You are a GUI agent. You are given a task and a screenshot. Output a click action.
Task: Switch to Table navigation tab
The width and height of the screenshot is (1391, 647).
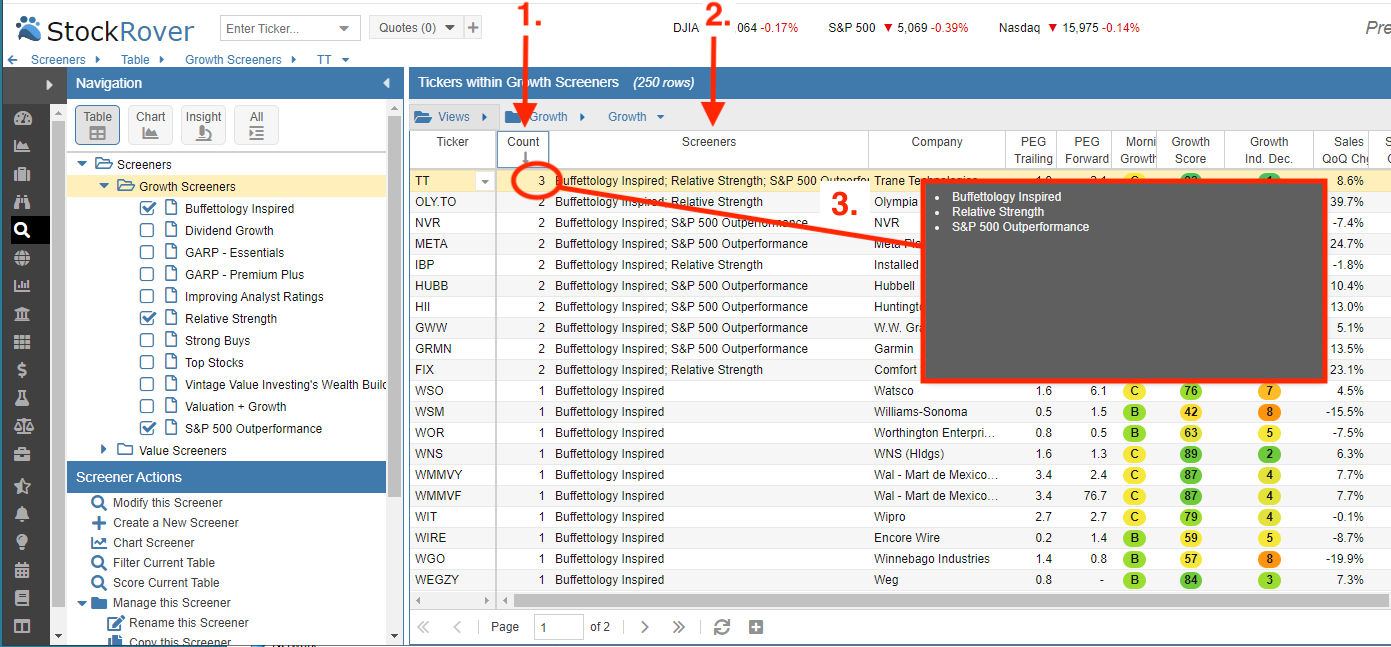click(x=97, y=125)
